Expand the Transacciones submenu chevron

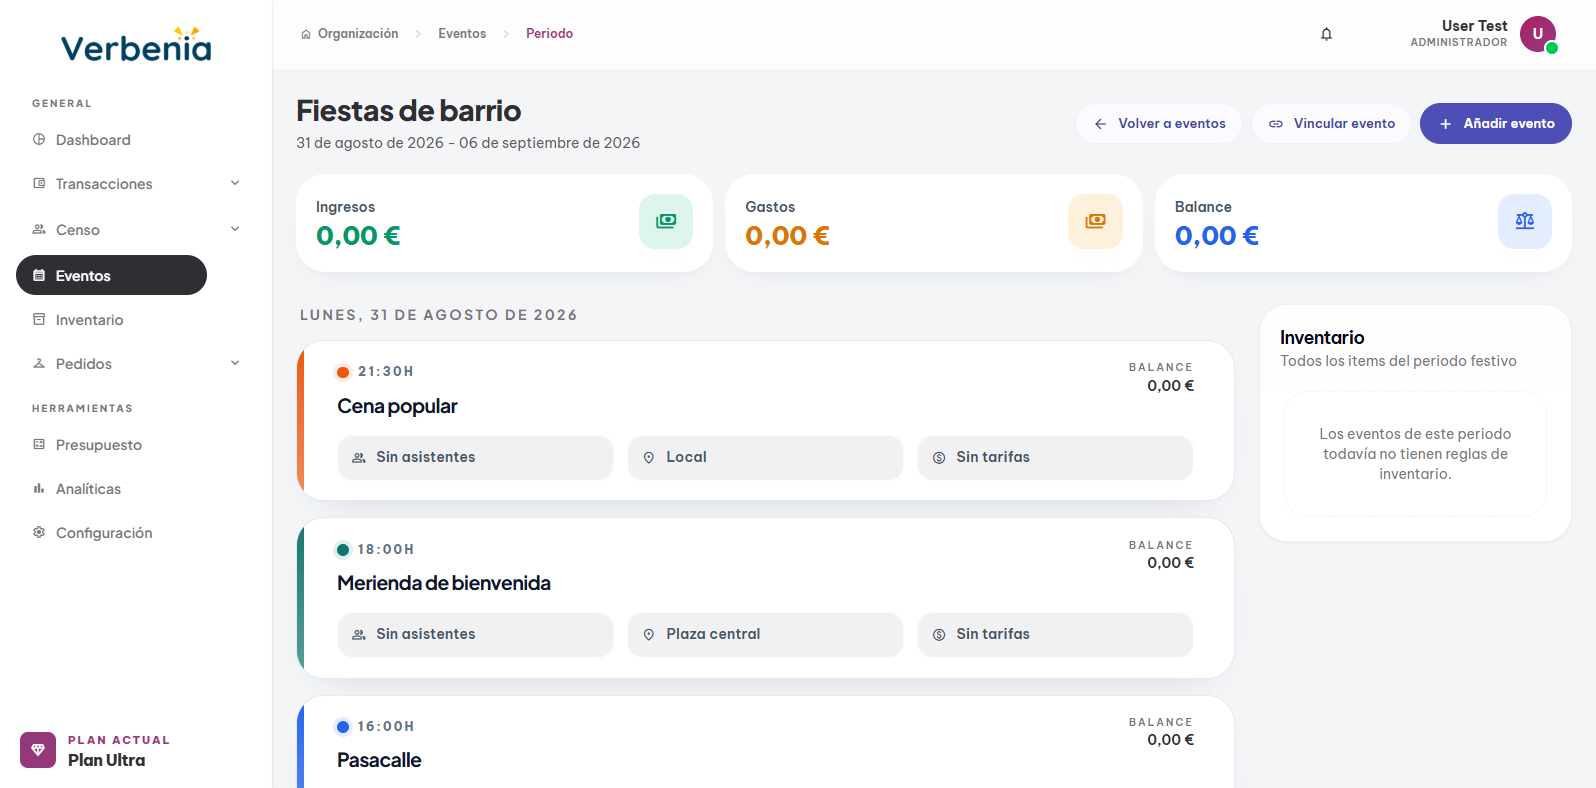tap(235, 183)
